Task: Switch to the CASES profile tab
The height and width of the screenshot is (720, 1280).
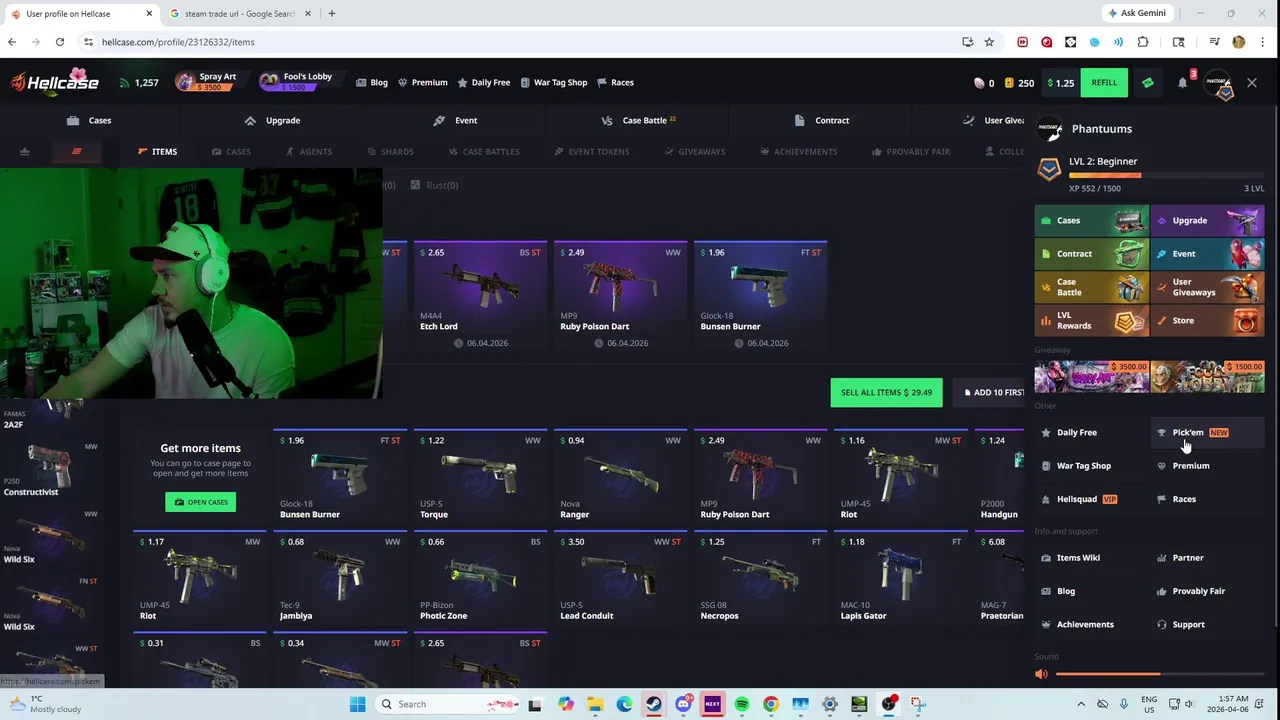Action: (231, 152)
